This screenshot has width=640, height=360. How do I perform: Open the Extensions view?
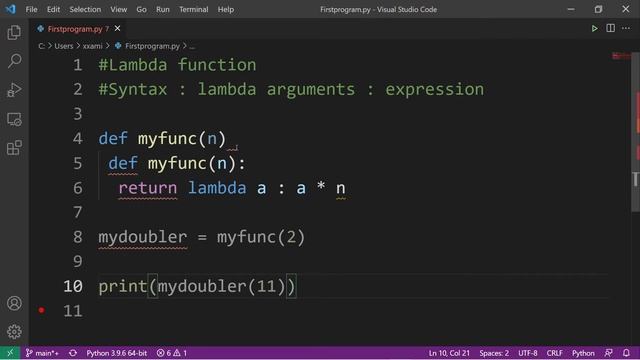click(14, 148)
